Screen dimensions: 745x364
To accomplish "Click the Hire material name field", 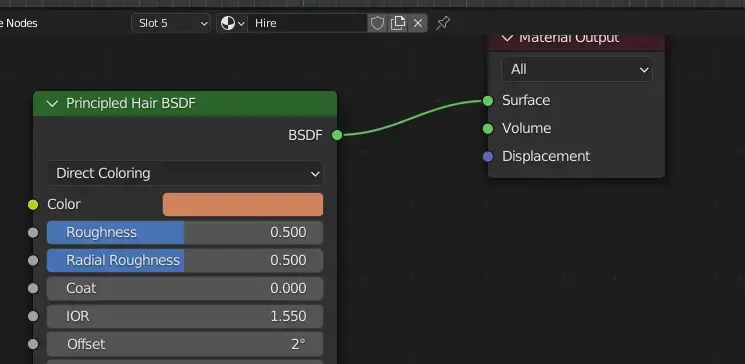I will click(307, 23).
